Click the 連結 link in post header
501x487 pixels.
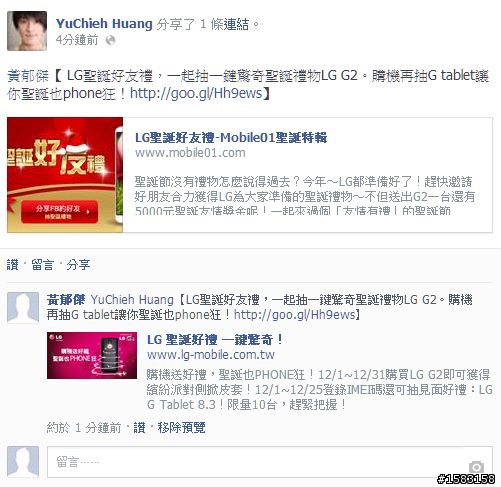pos(236,24)
